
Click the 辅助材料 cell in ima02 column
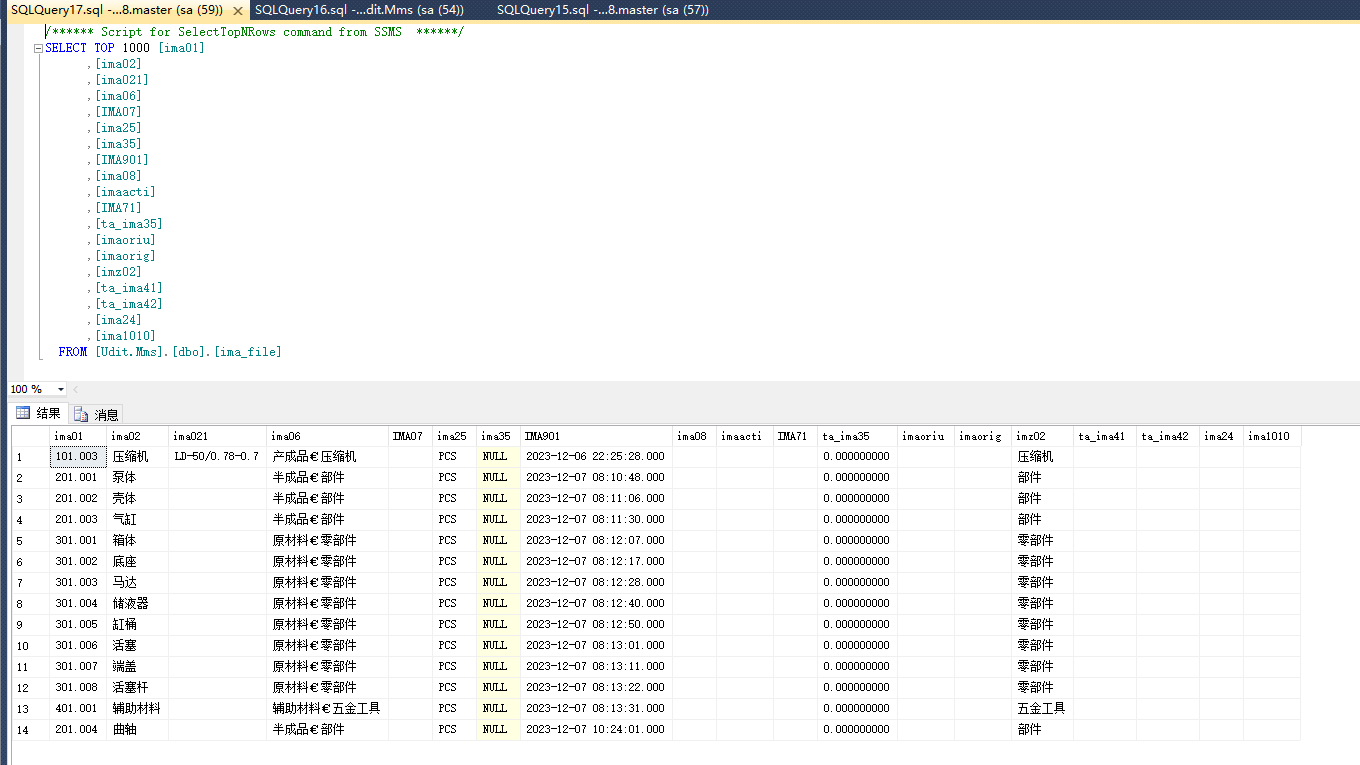(x=136, y=709)
